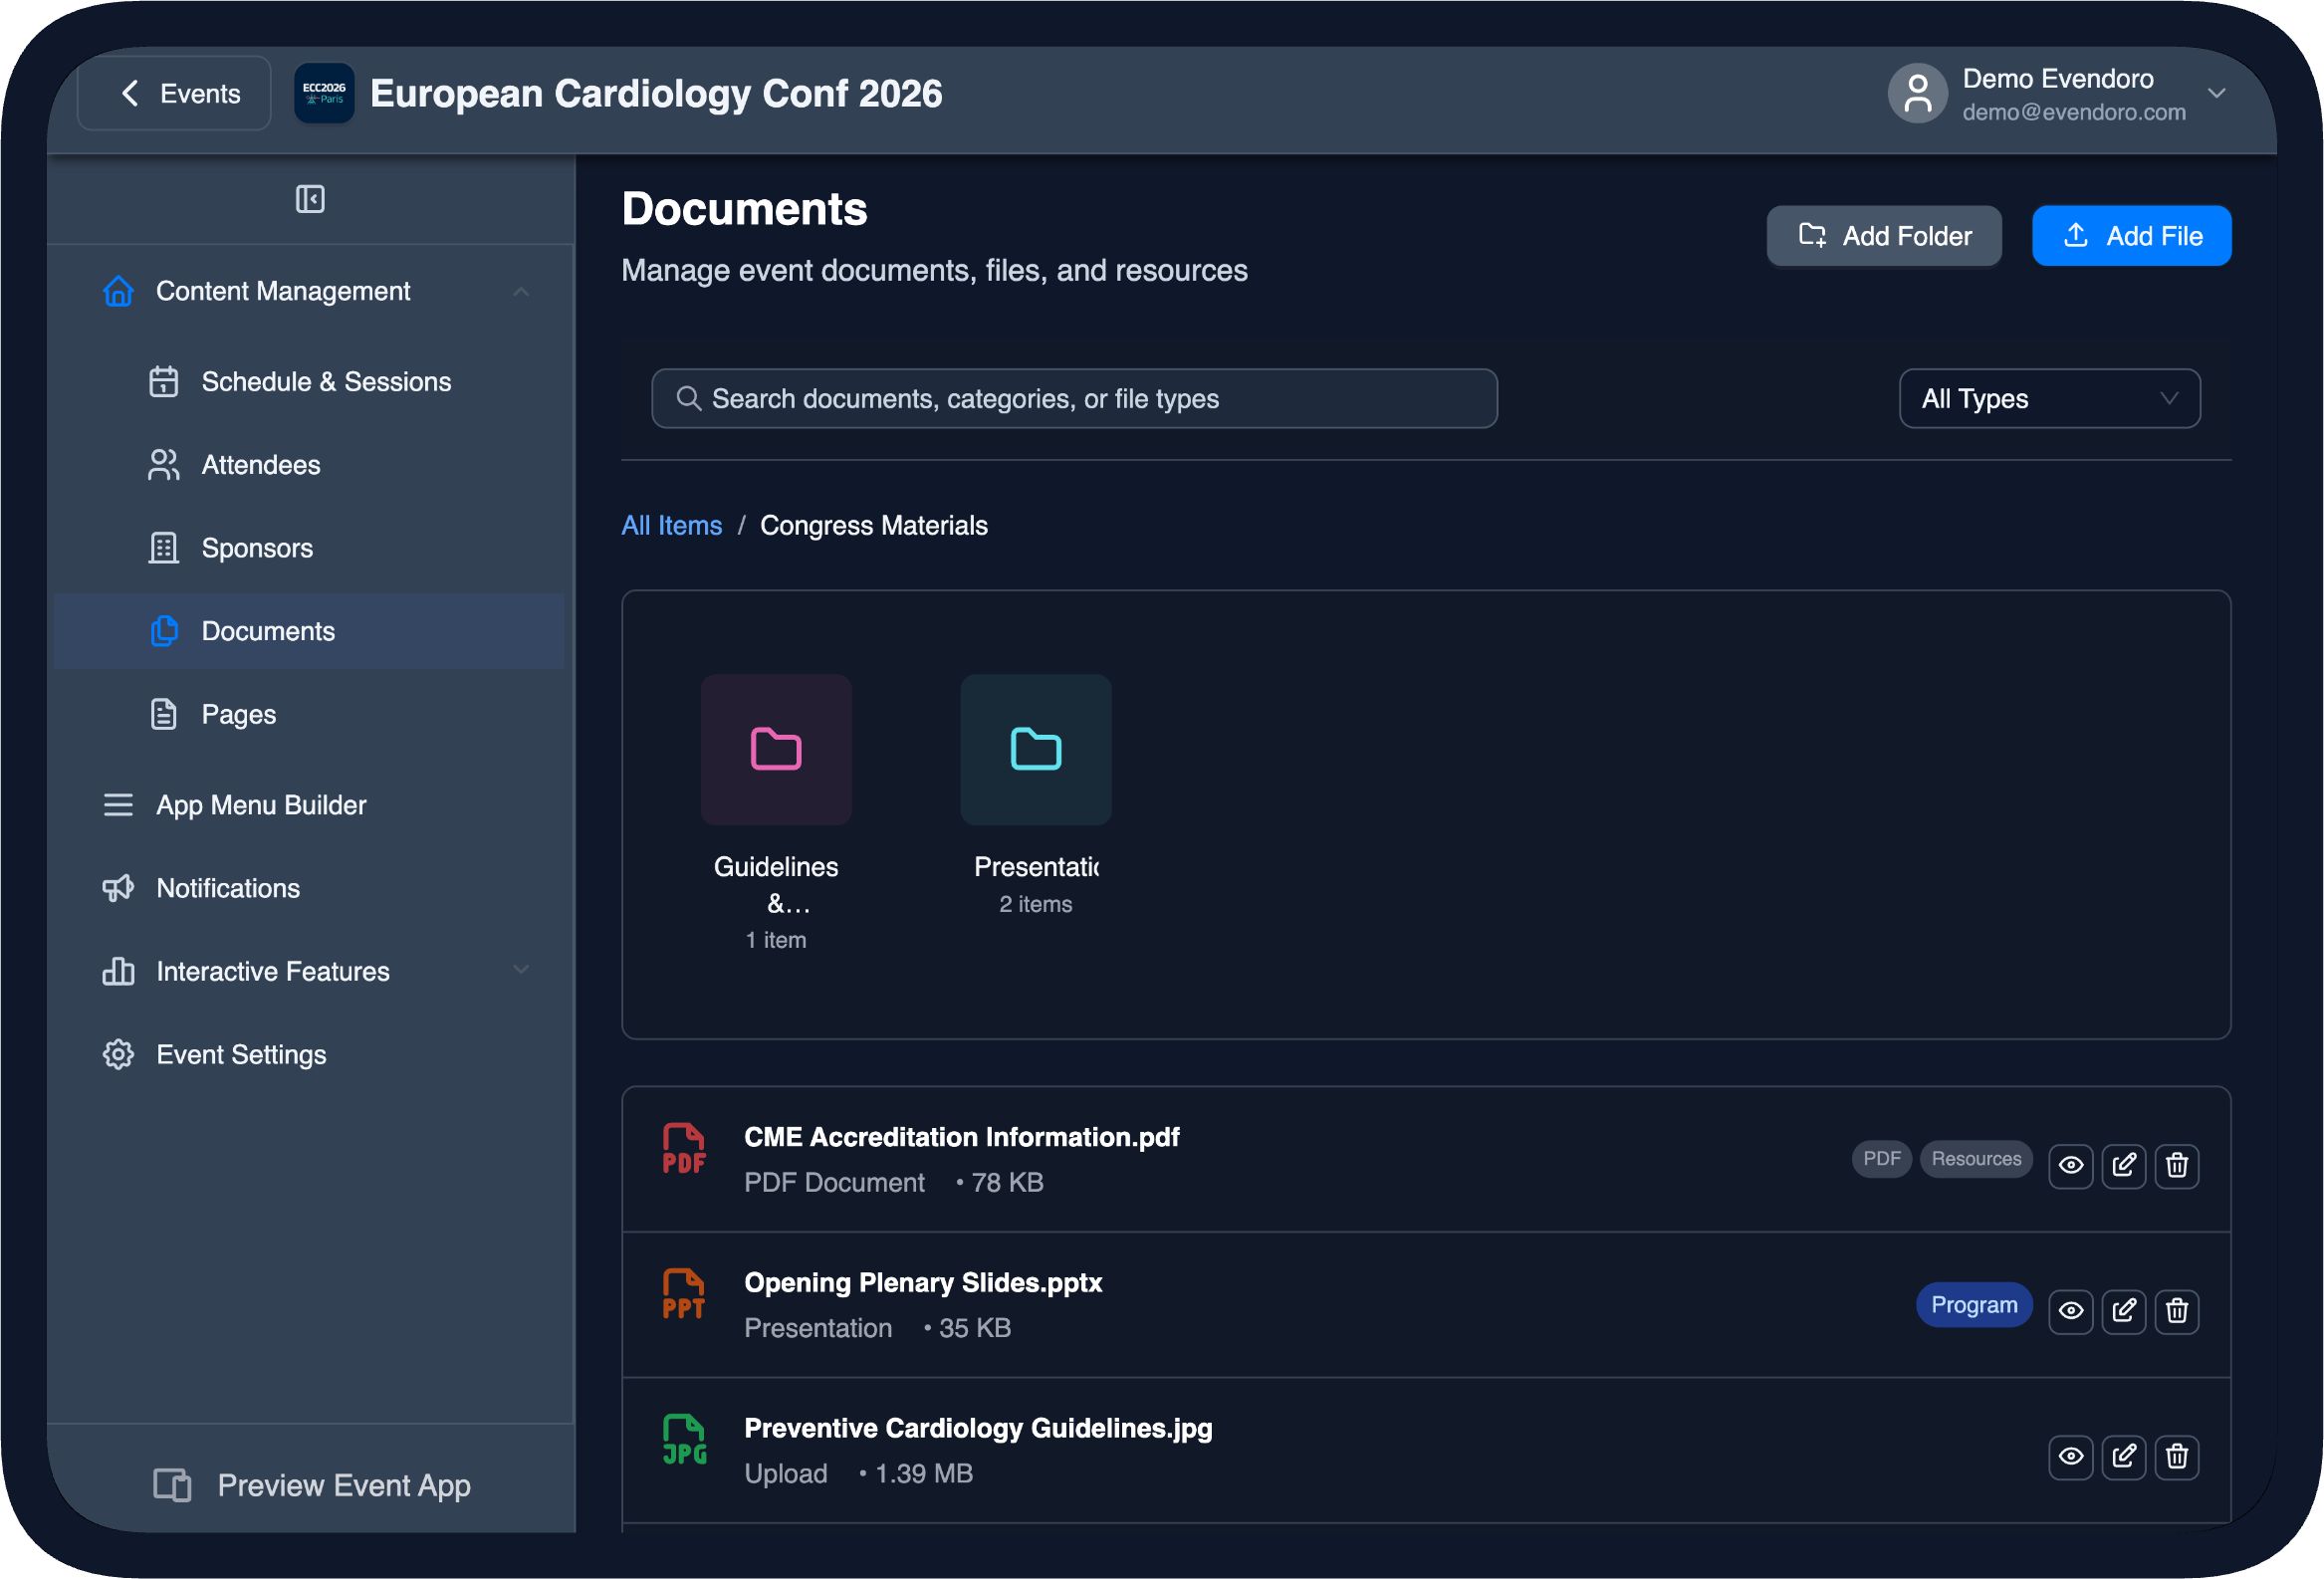Image resolution: width=2324 pixels, height=1579 pixels.
Task: Click the green JPG file icon
Action: click(x=684, y=1440)
